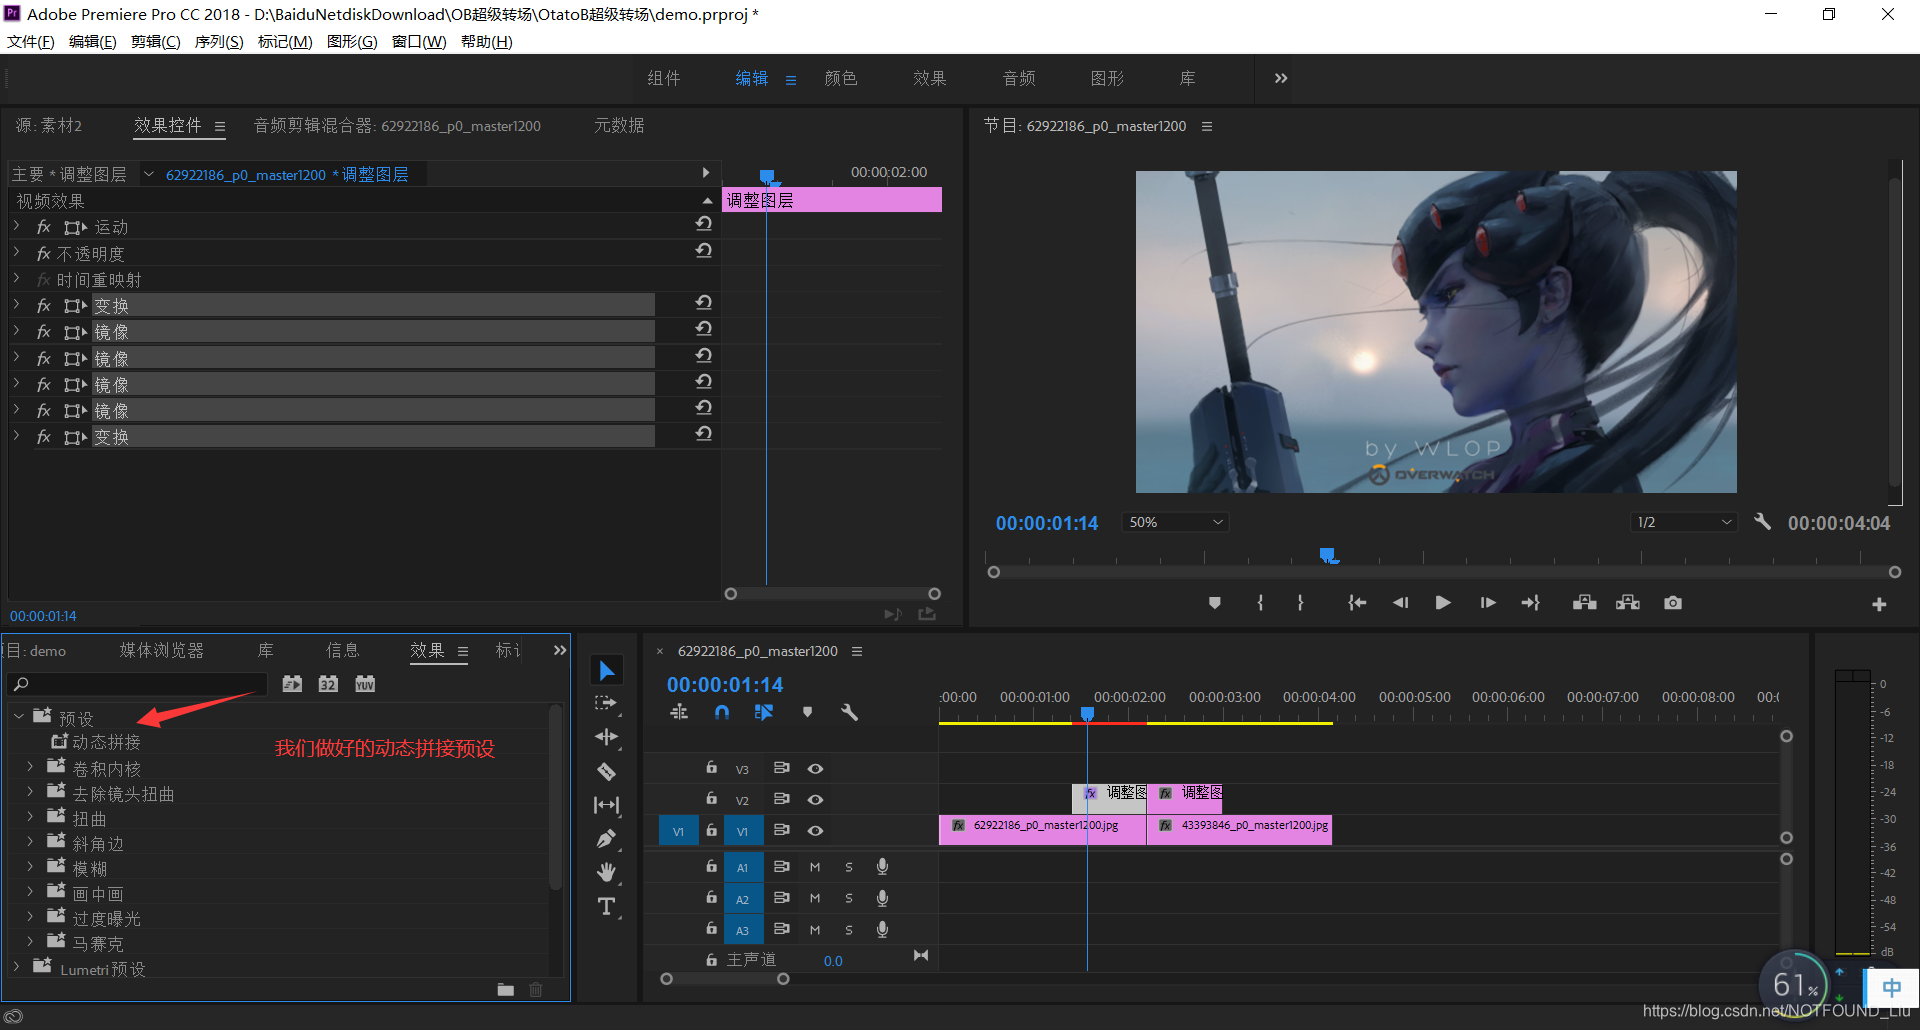Reset the 运动 effect parameters
The width and height of the screenshot is (1920, 1030).
704,224
